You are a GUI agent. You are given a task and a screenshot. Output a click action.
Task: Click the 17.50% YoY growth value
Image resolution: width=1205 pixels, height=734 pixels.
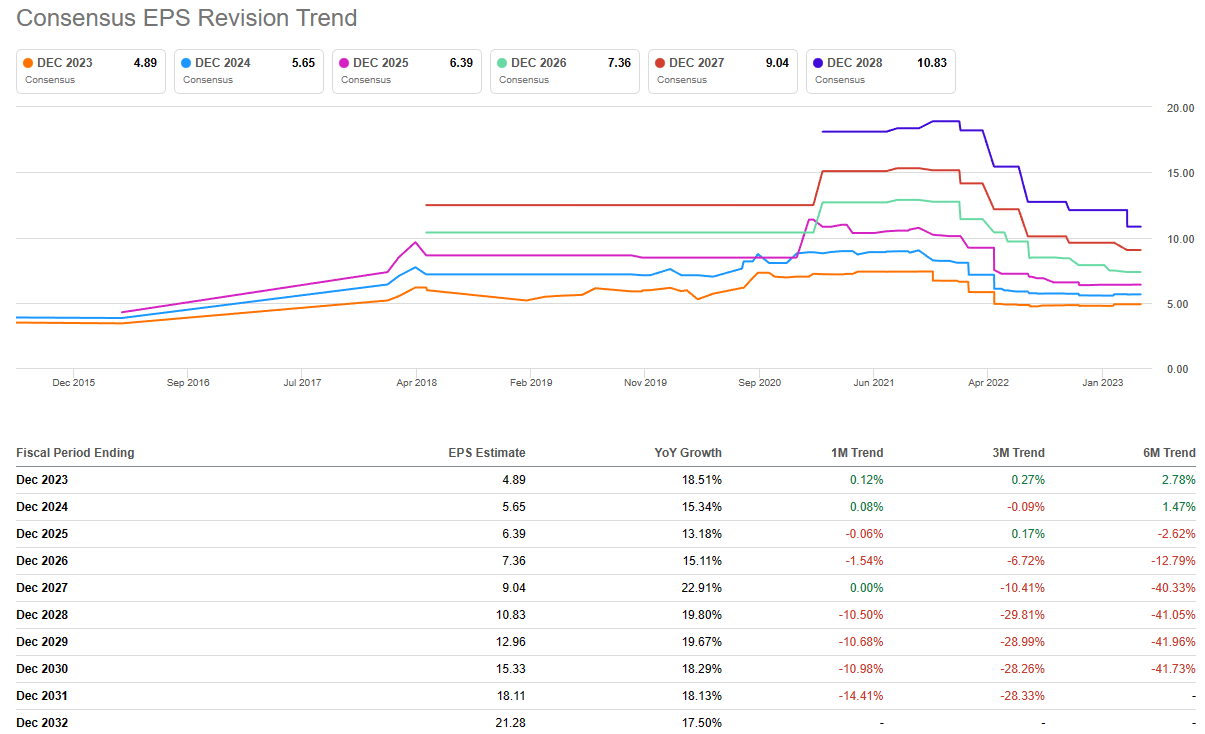pos(701,723)
